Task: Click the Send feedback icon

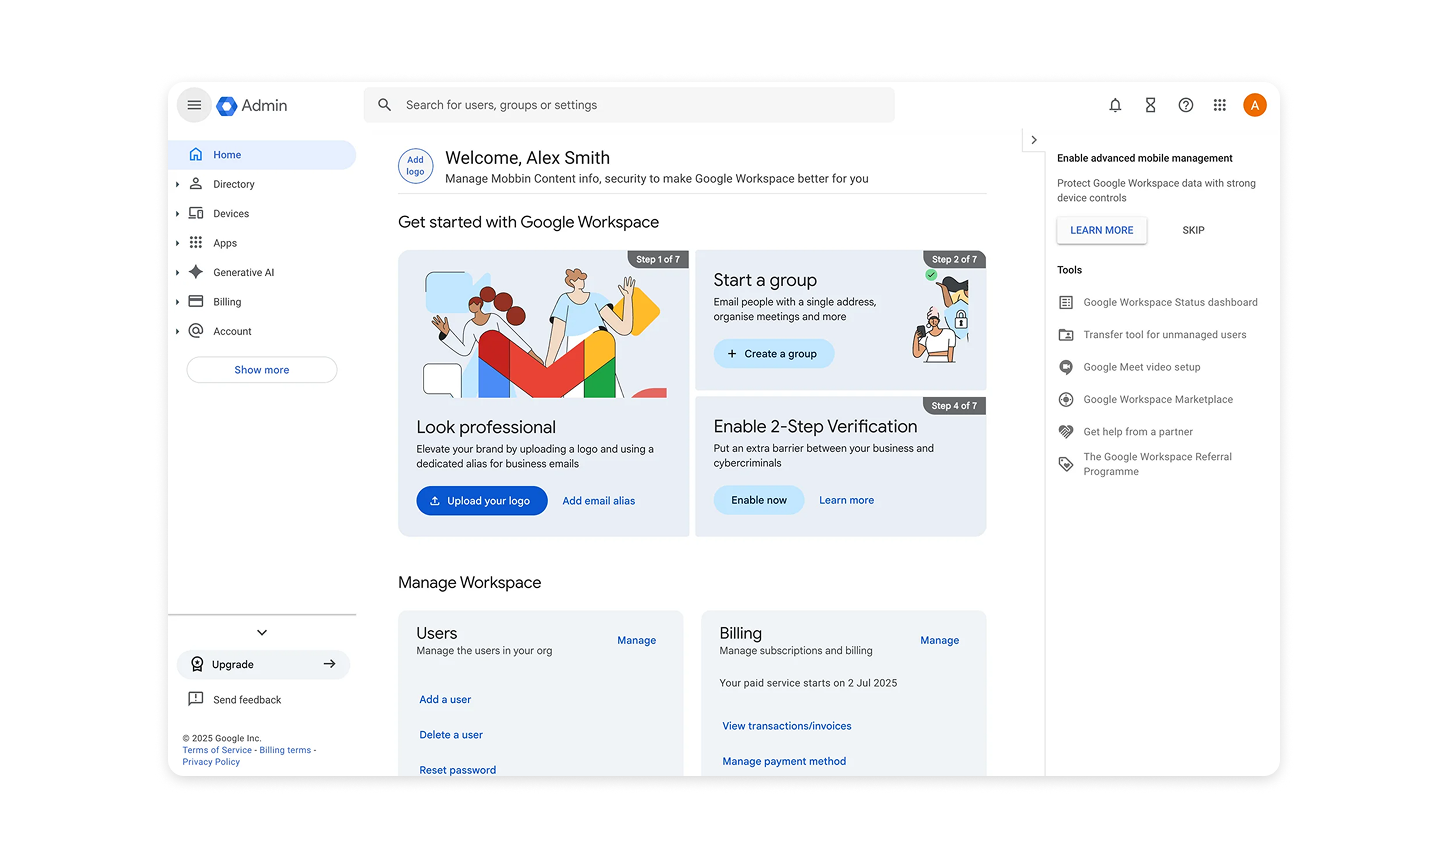Action: [196, 699]
